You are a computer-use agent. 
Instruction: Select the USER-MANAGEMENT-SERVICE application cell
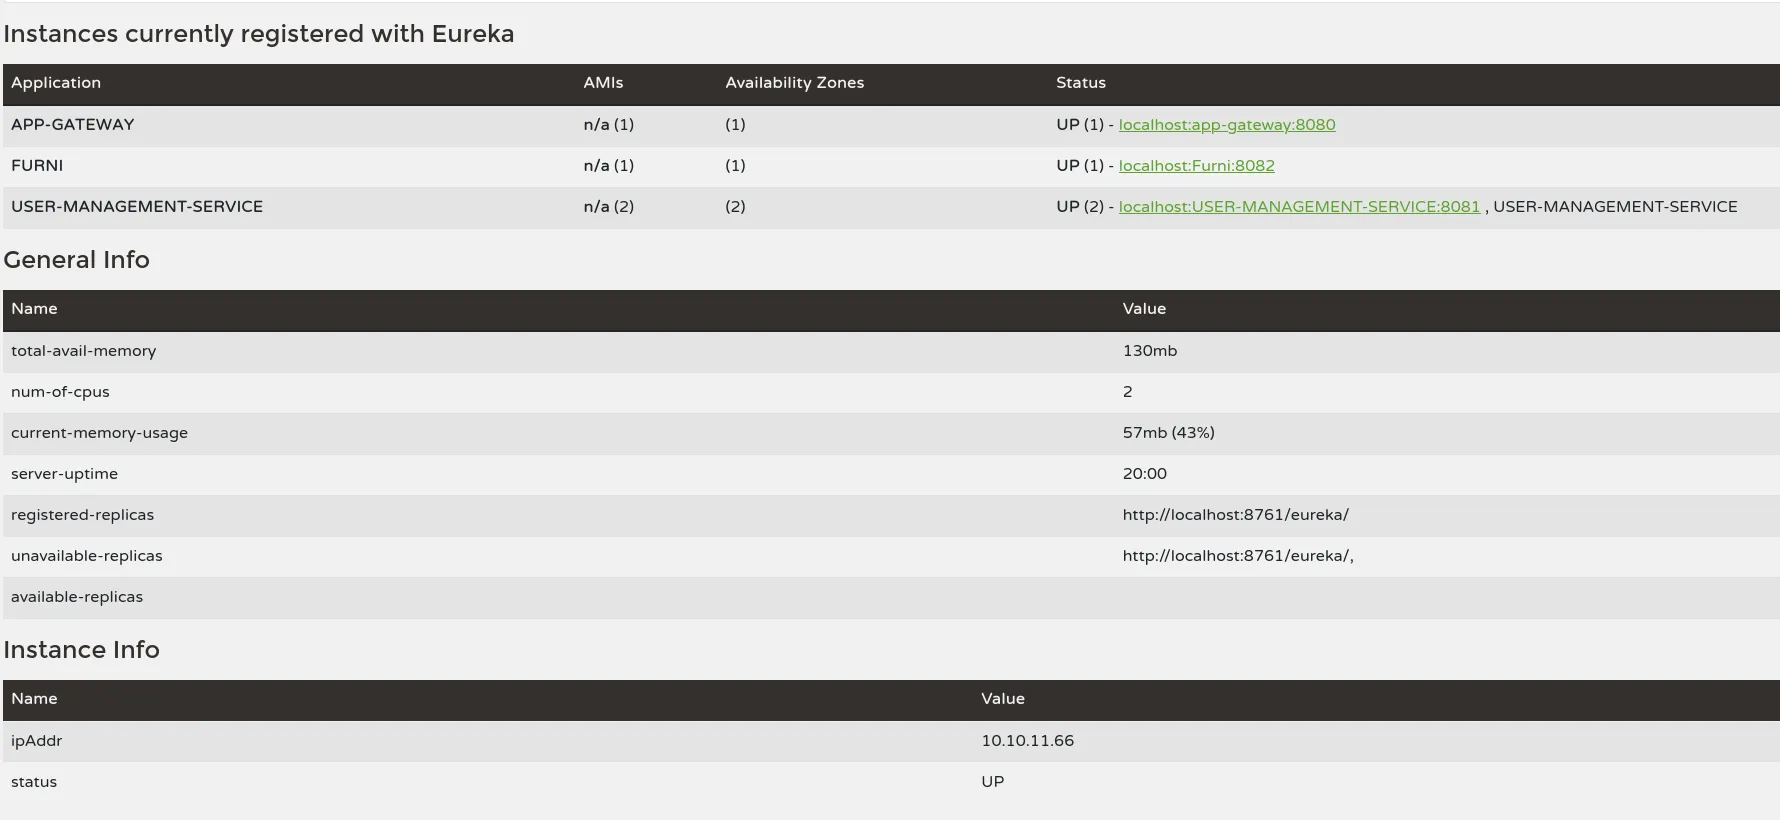pos(137,207)
